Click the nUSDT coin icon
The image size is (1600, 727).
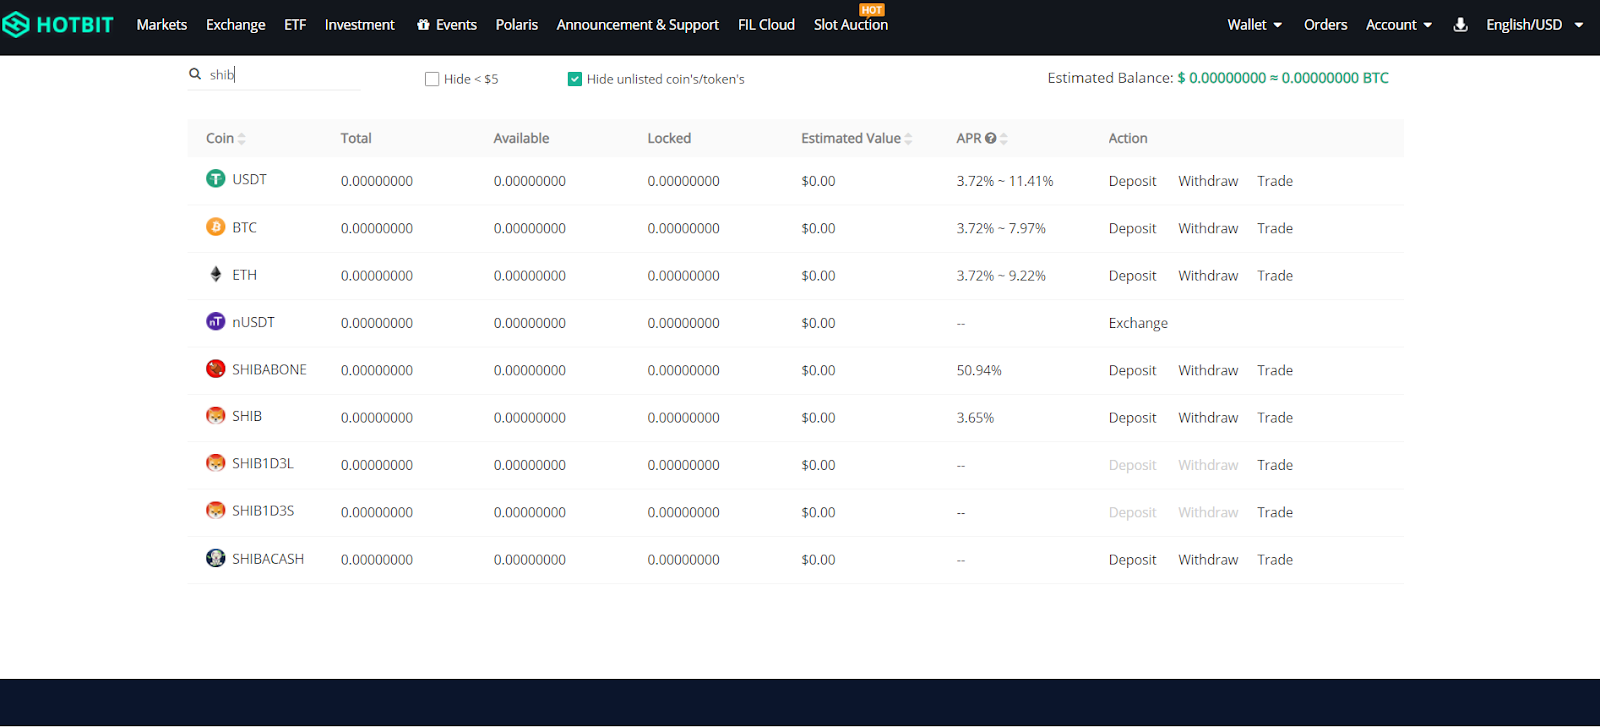pyautogui.click(x=215, y=321)
